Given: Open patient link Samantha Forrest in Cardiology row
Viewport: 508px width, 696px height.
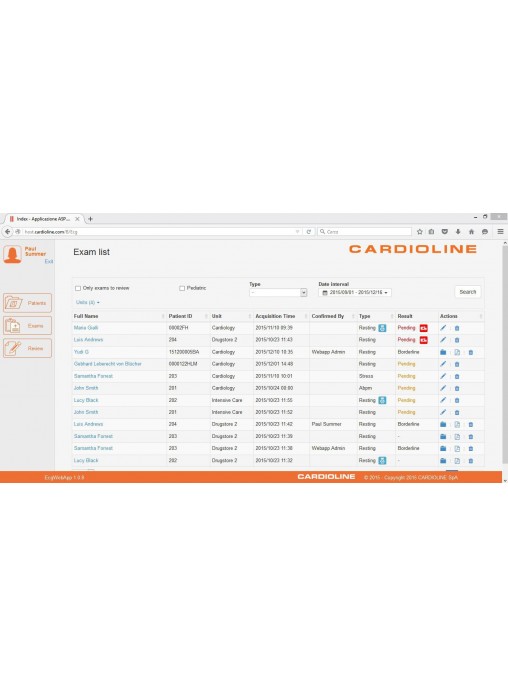Looking at the screenshot, I should [93, 376].
